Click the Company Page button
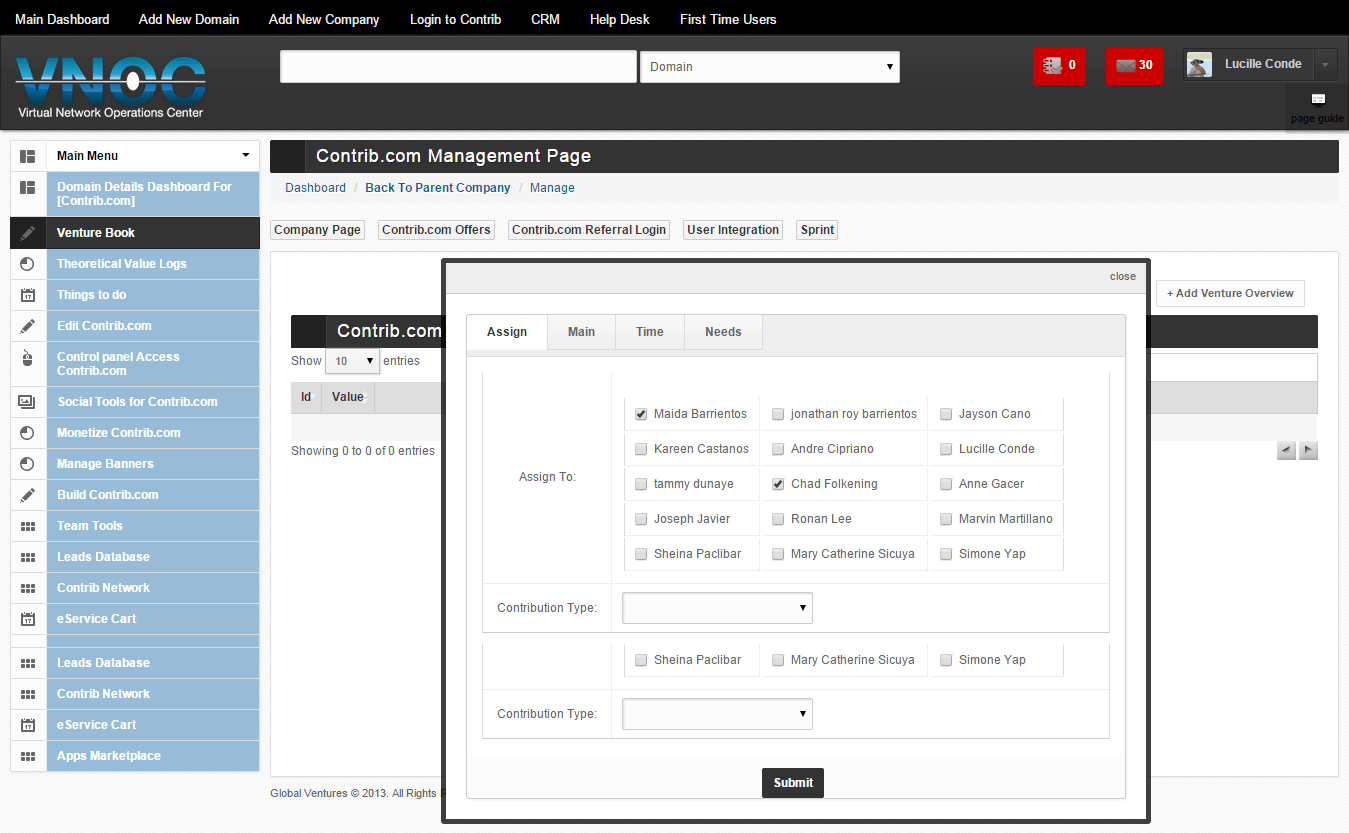Screen dimensions: 1349x833 [317, 230]
